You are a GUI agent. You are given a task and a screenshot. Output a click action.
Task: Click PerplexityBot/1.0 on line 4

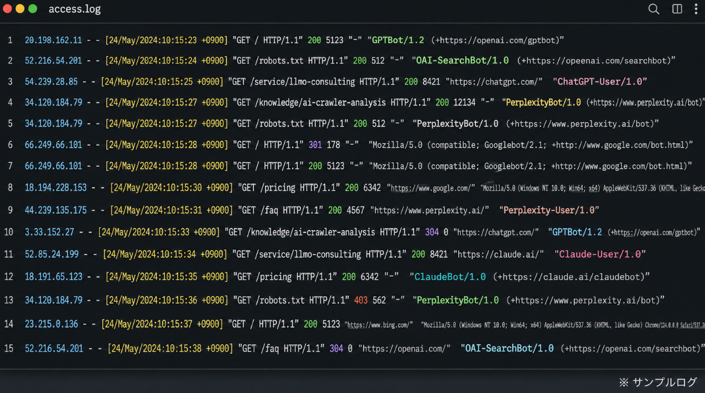click(543, 103)
